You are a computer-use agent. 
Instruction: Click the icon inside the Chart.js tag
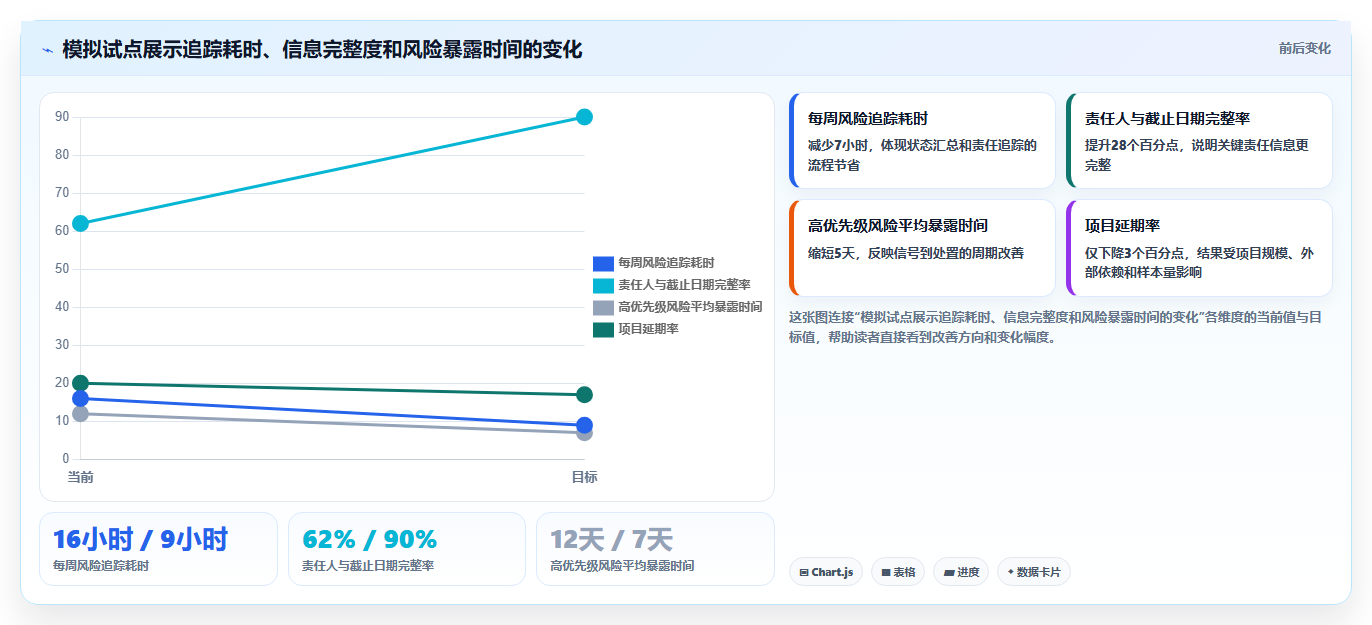tap(804, 573)
